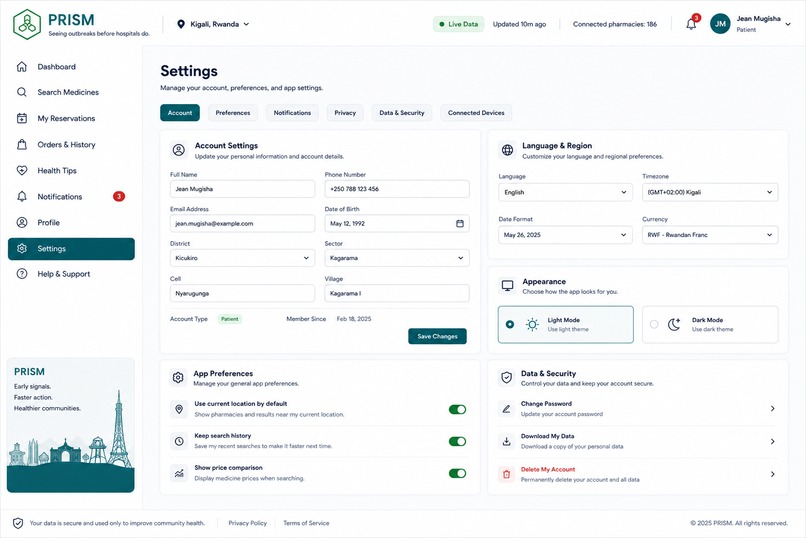The height and width of the screenshot is (538, 806).
Task: Open the Sector dropdown showing Kagarama
Action: pyautogui.click(x=397, y=258)
